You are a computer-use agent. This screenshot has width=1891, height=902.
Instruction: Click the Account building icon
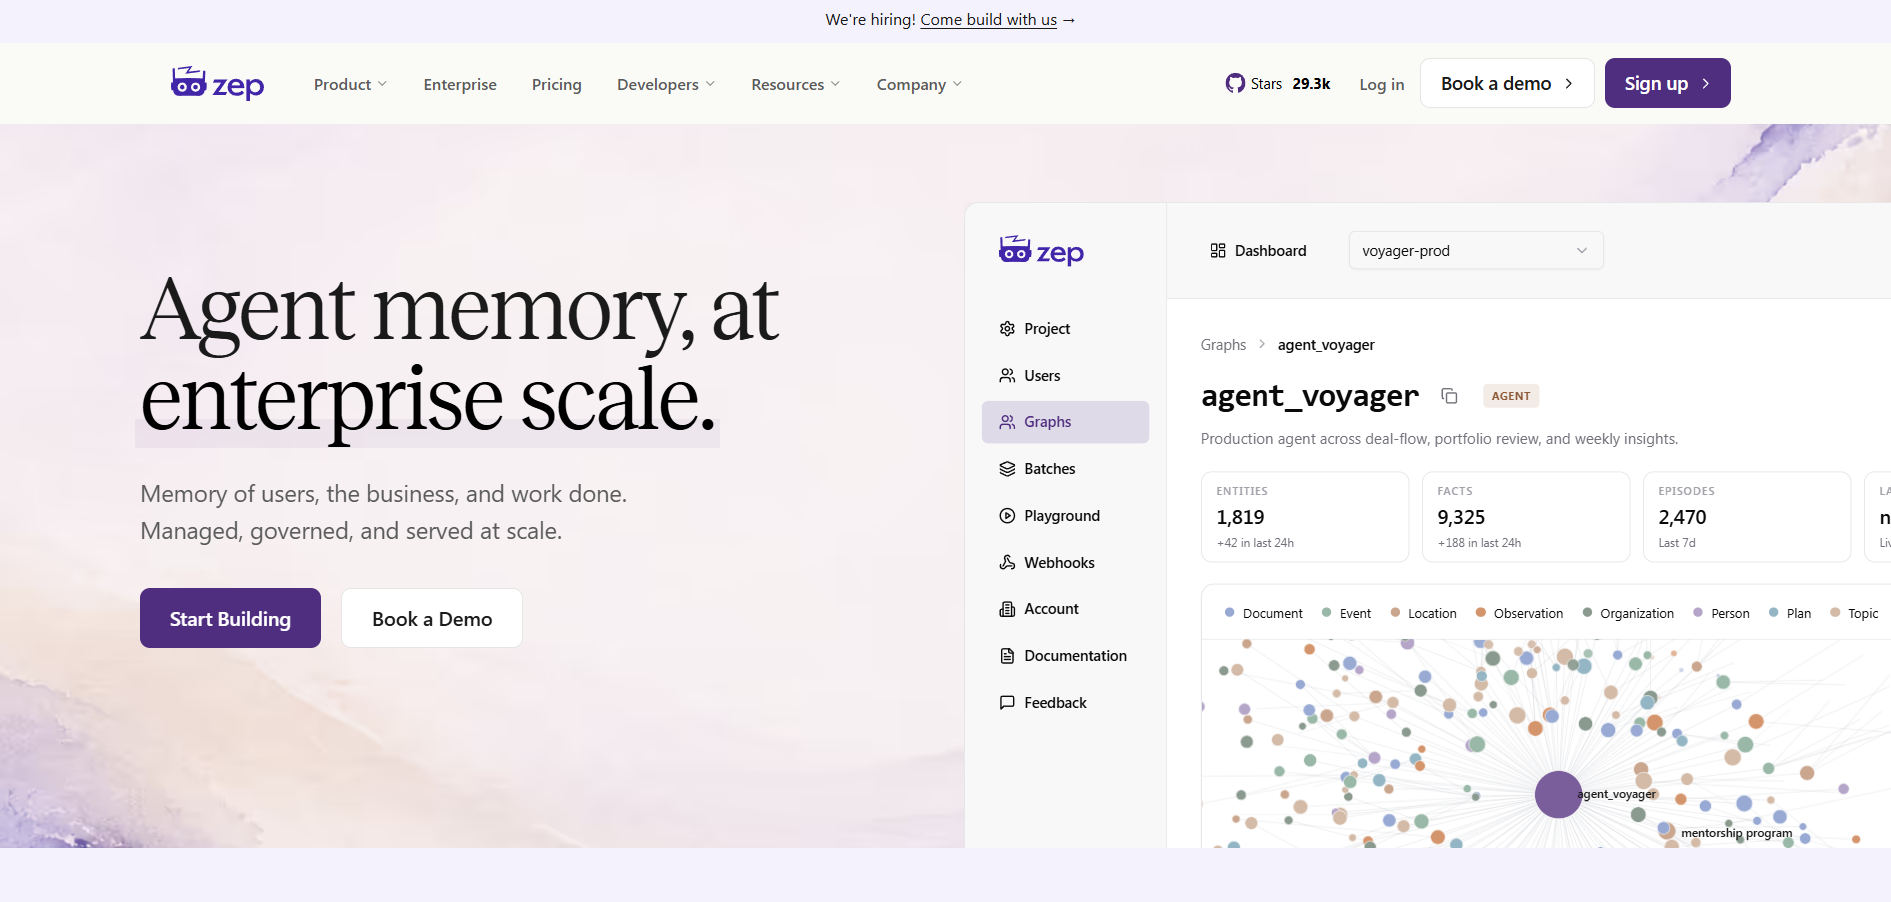coord(1007,609)
